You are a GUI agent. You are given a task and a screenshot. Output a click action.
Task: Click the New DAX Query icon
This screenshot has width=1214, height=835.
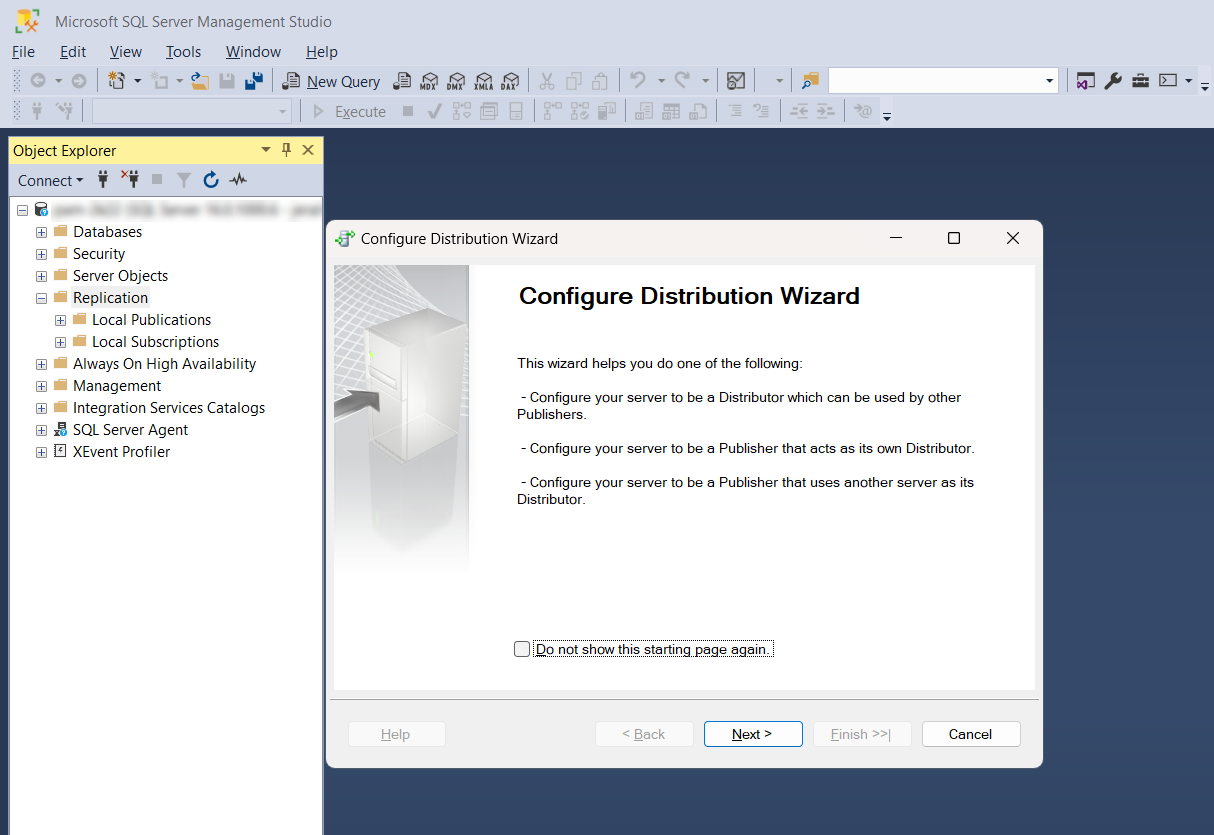(511, 81)
